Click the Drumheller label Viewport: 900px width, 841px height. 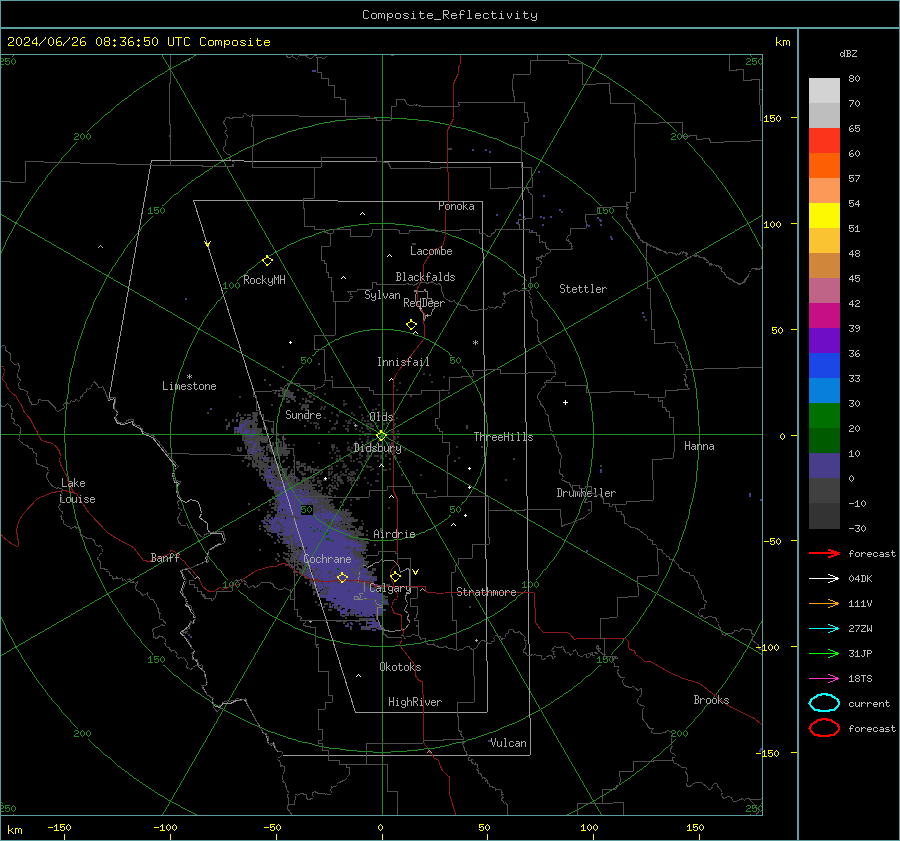click(x=586, y=493)
